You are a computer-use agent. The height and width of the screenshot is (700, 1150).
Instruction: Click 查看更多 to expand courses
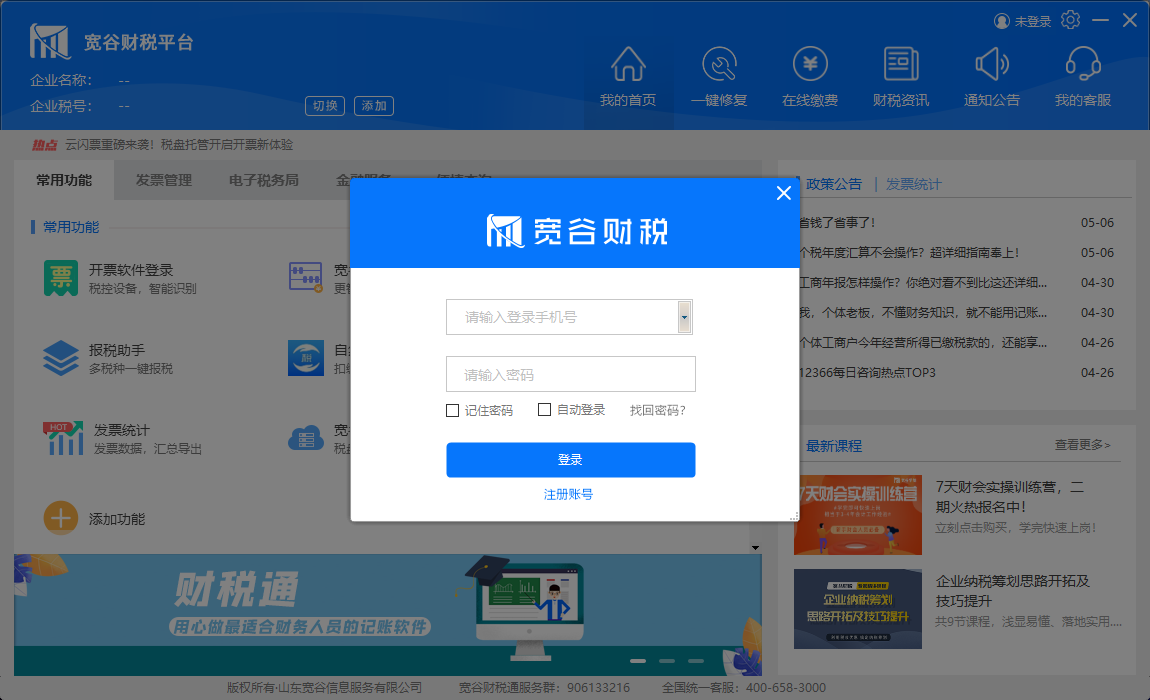(x=1082, y=445)
